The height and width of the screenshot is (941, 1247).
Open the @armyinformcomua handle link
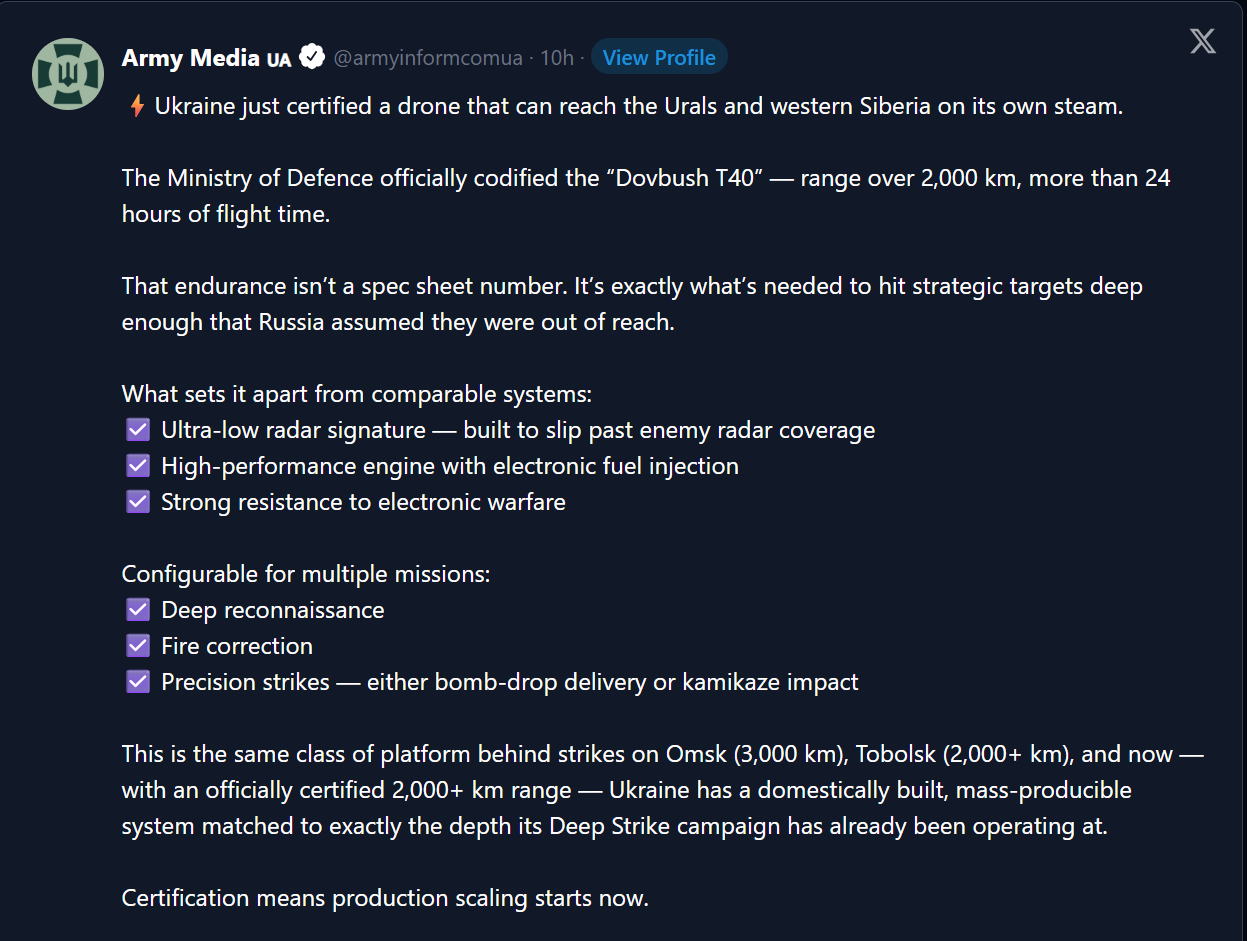[x=428, y=58]
